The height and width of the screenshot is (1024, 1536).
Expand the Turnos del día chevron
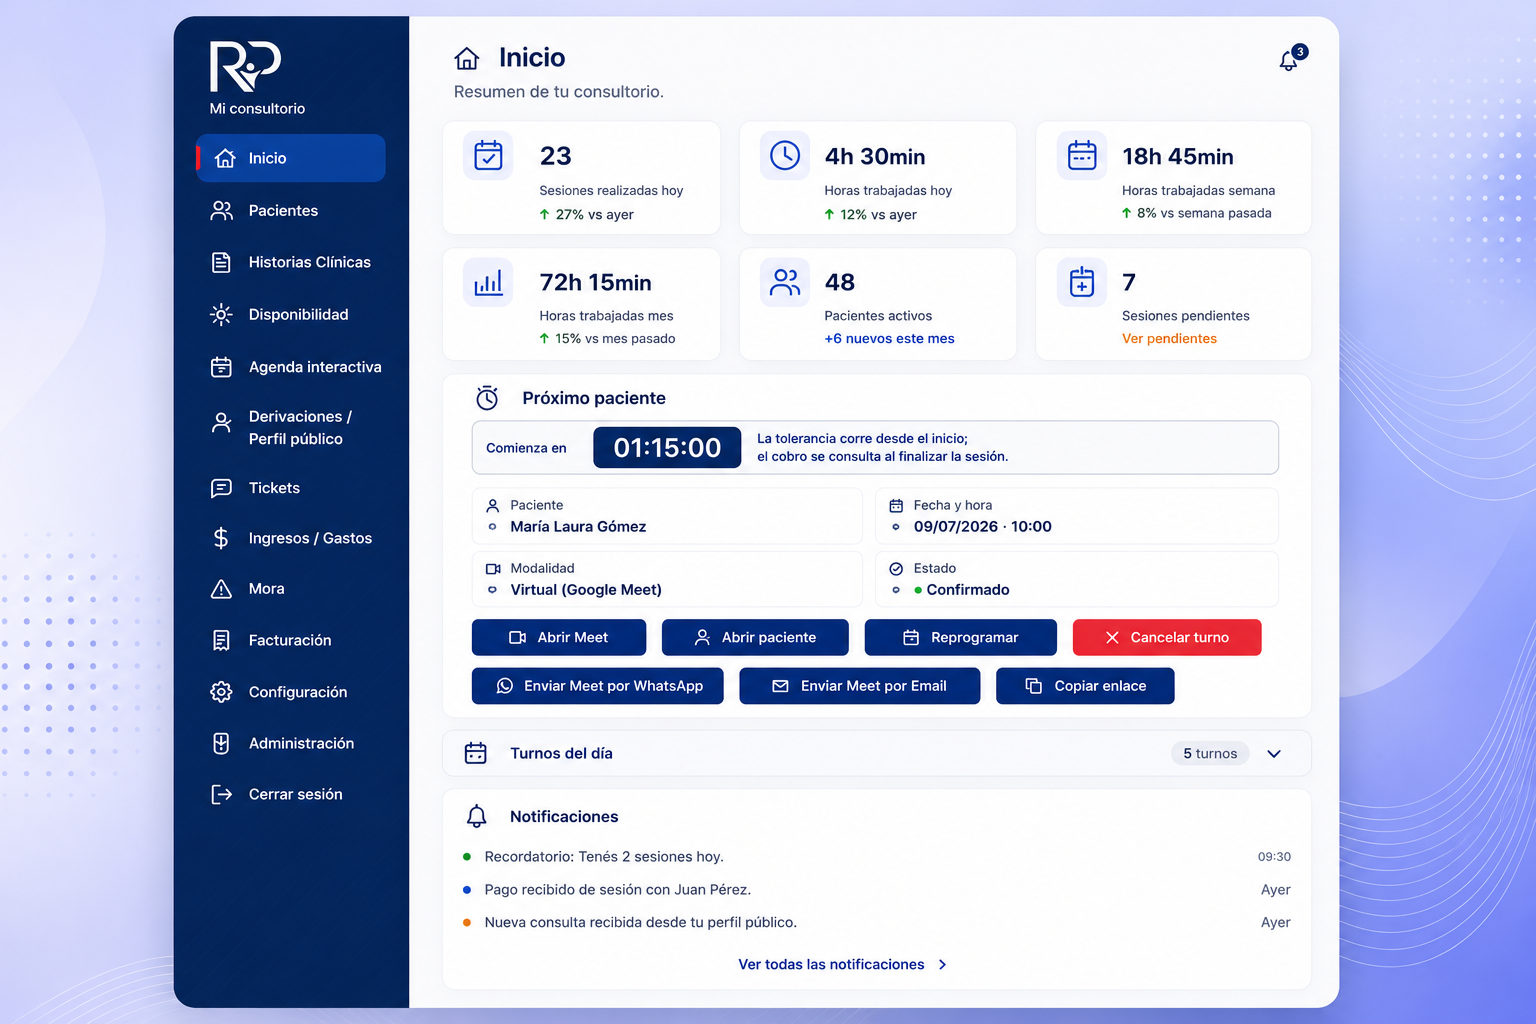(x=1274, y=754)
